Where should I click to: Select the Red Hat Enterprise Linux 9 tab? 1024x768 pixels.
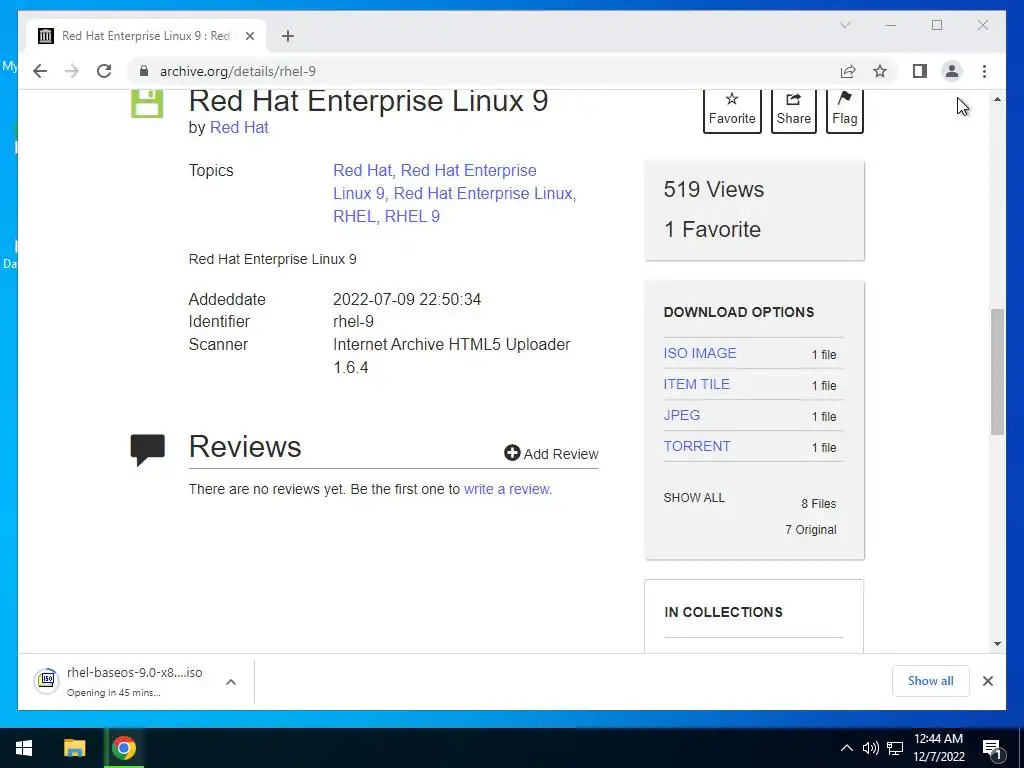tap(145, 36)
